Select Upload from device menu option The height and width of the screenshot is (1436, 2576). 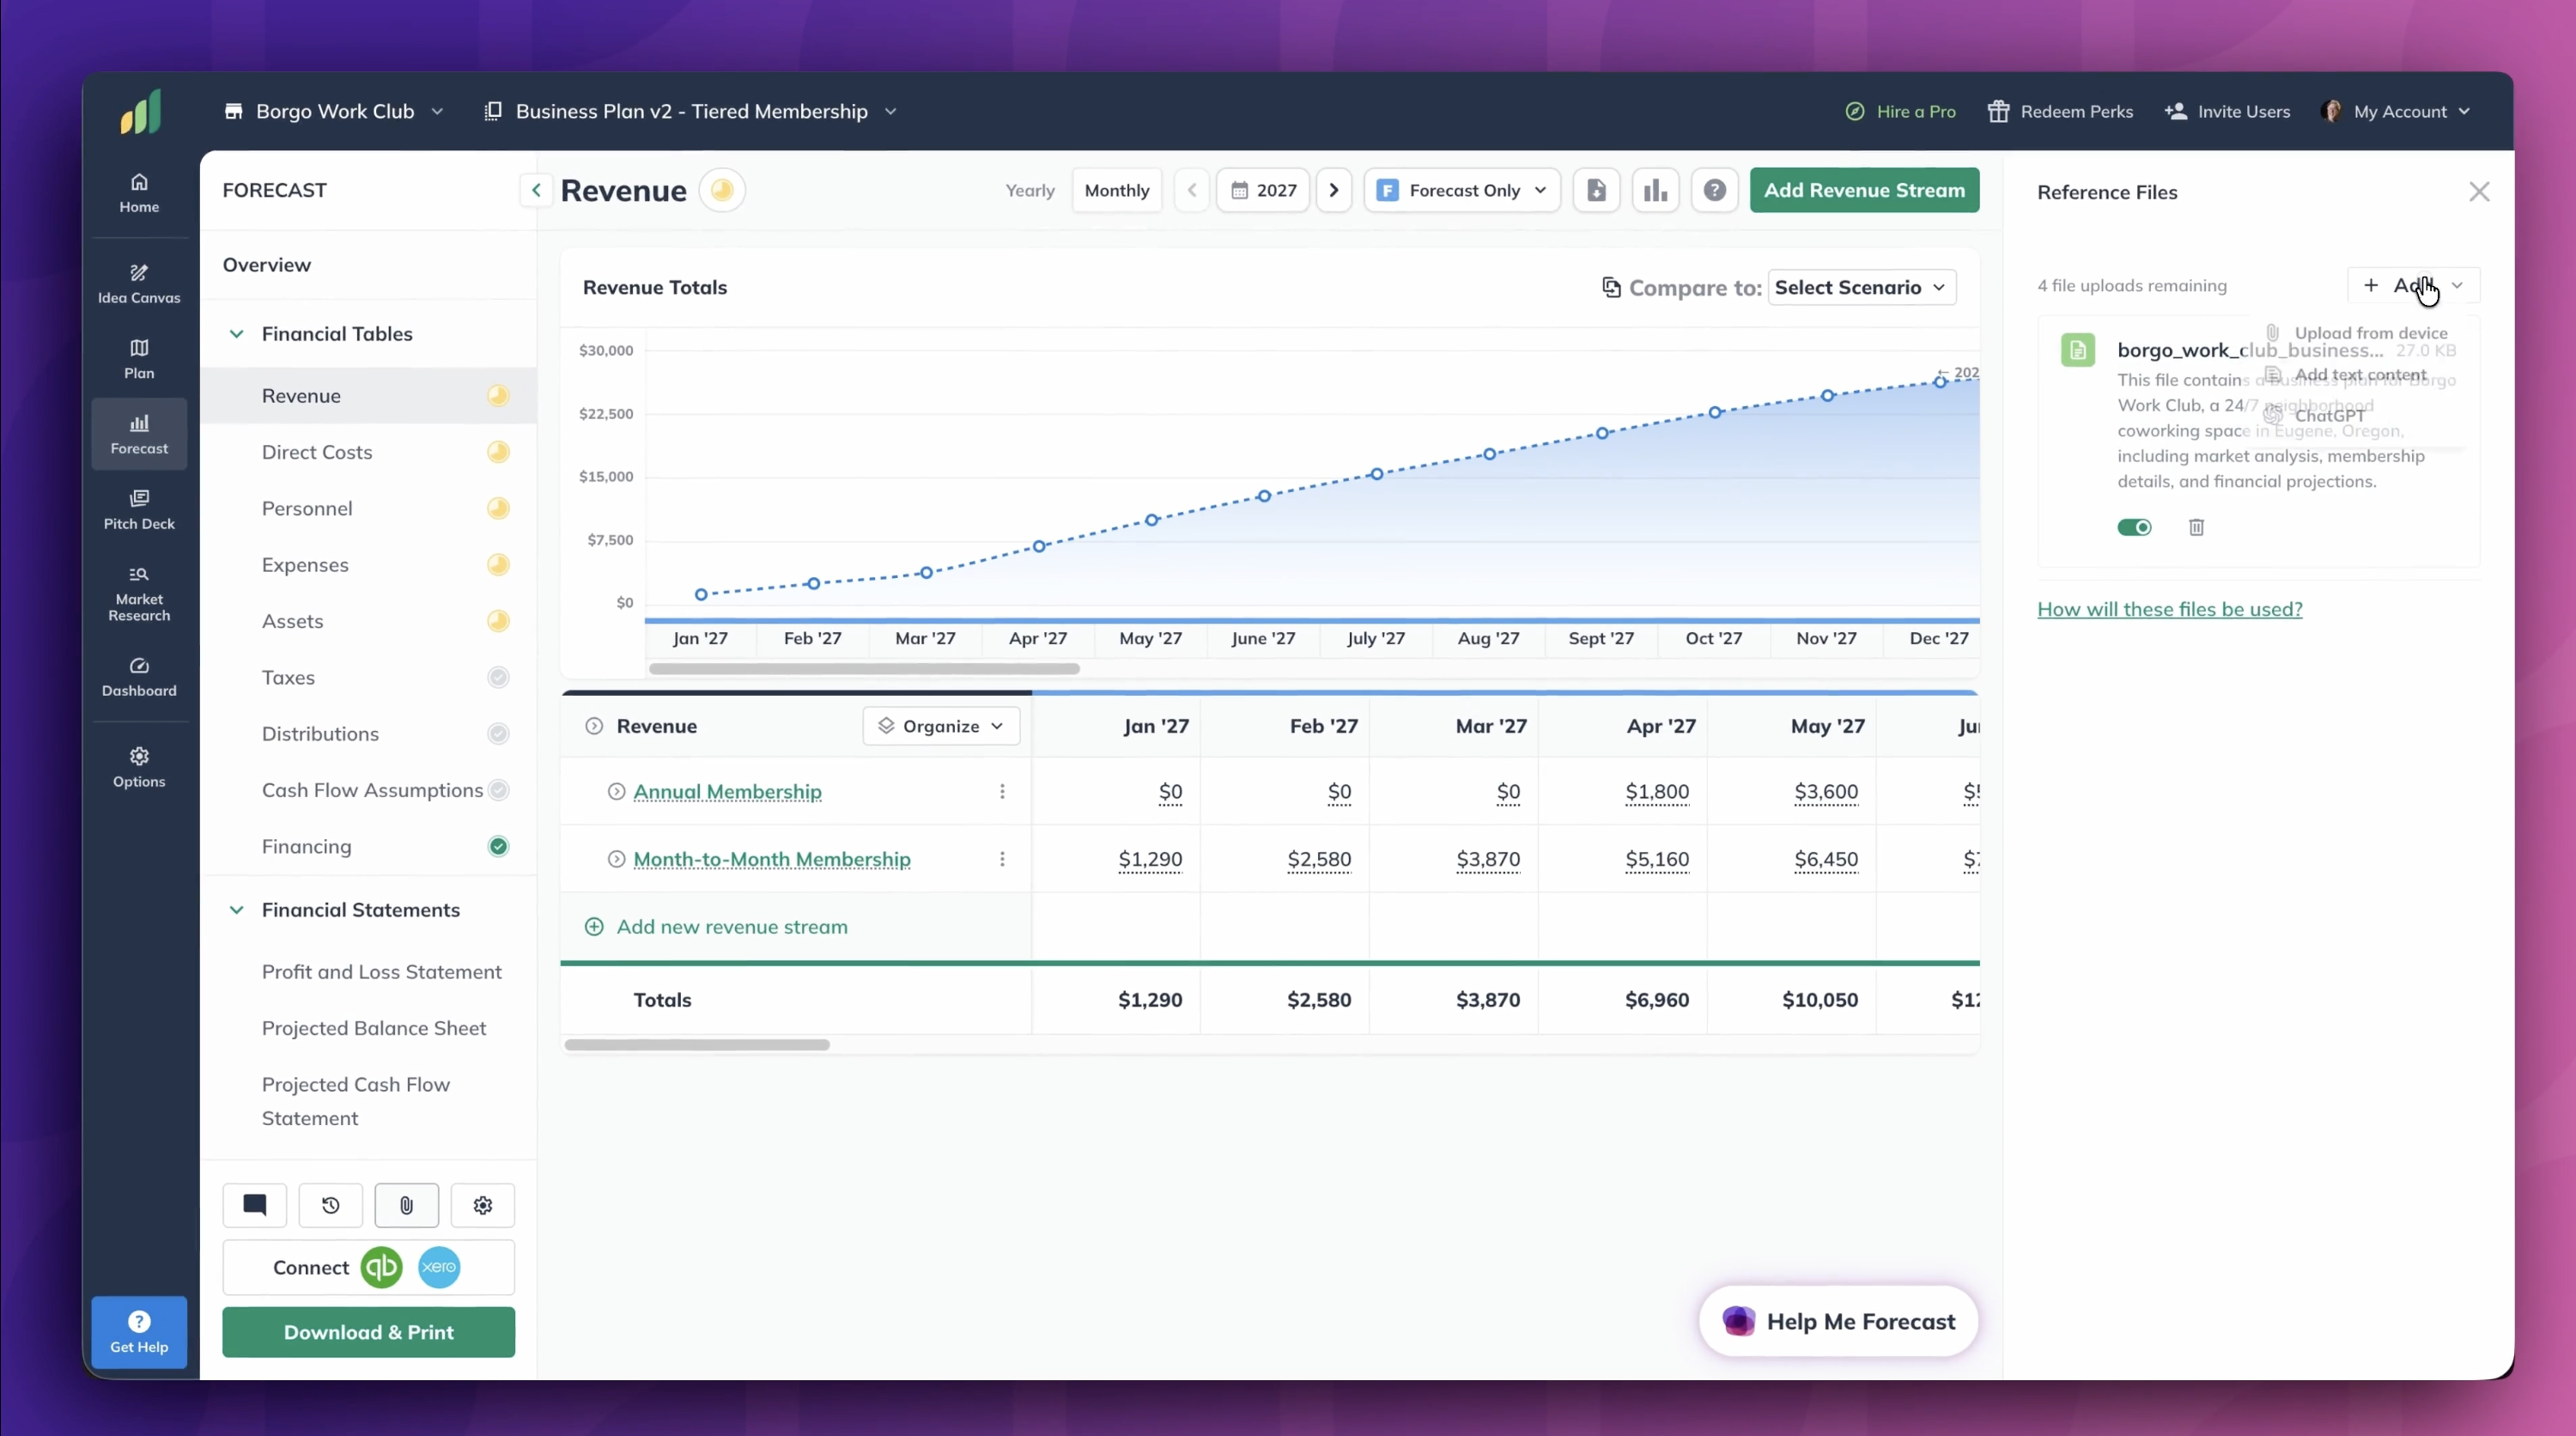2358,333
